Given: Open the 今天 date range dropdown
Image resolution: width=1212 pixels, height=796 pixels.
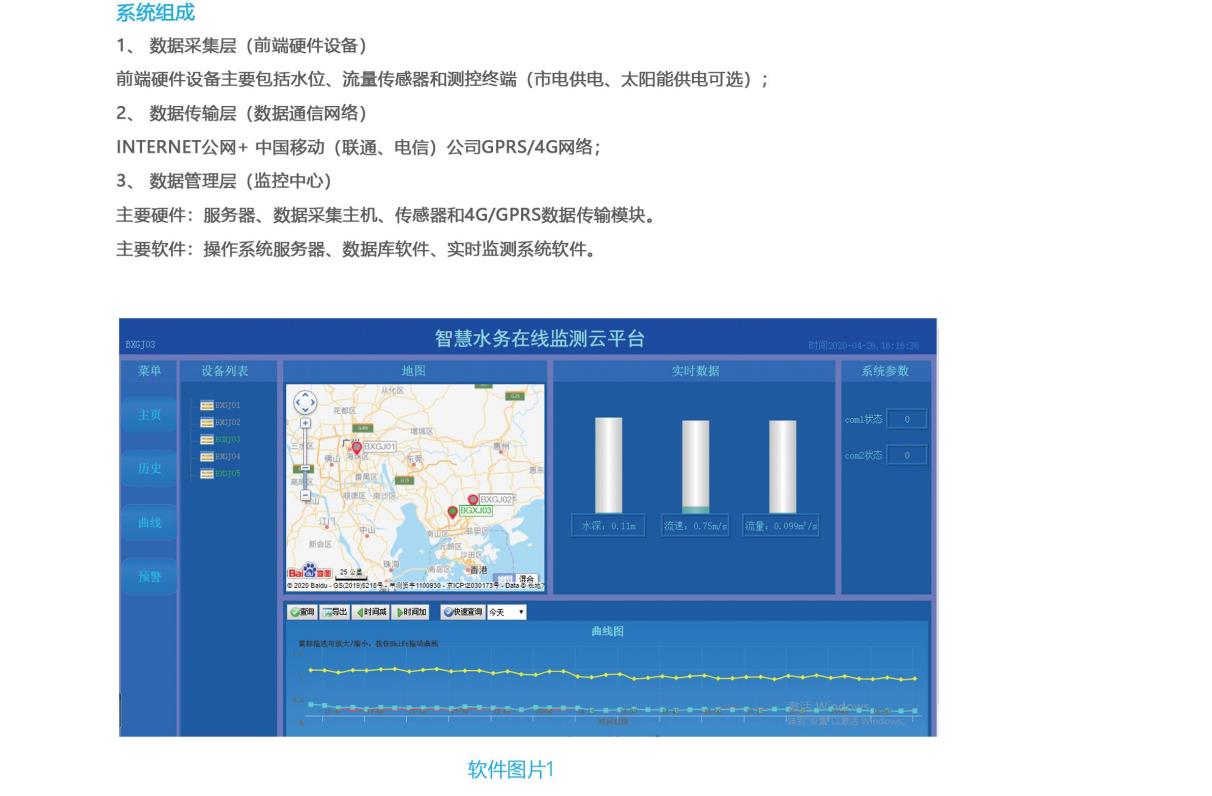Looking at the screenshot, I should point(506,612).
